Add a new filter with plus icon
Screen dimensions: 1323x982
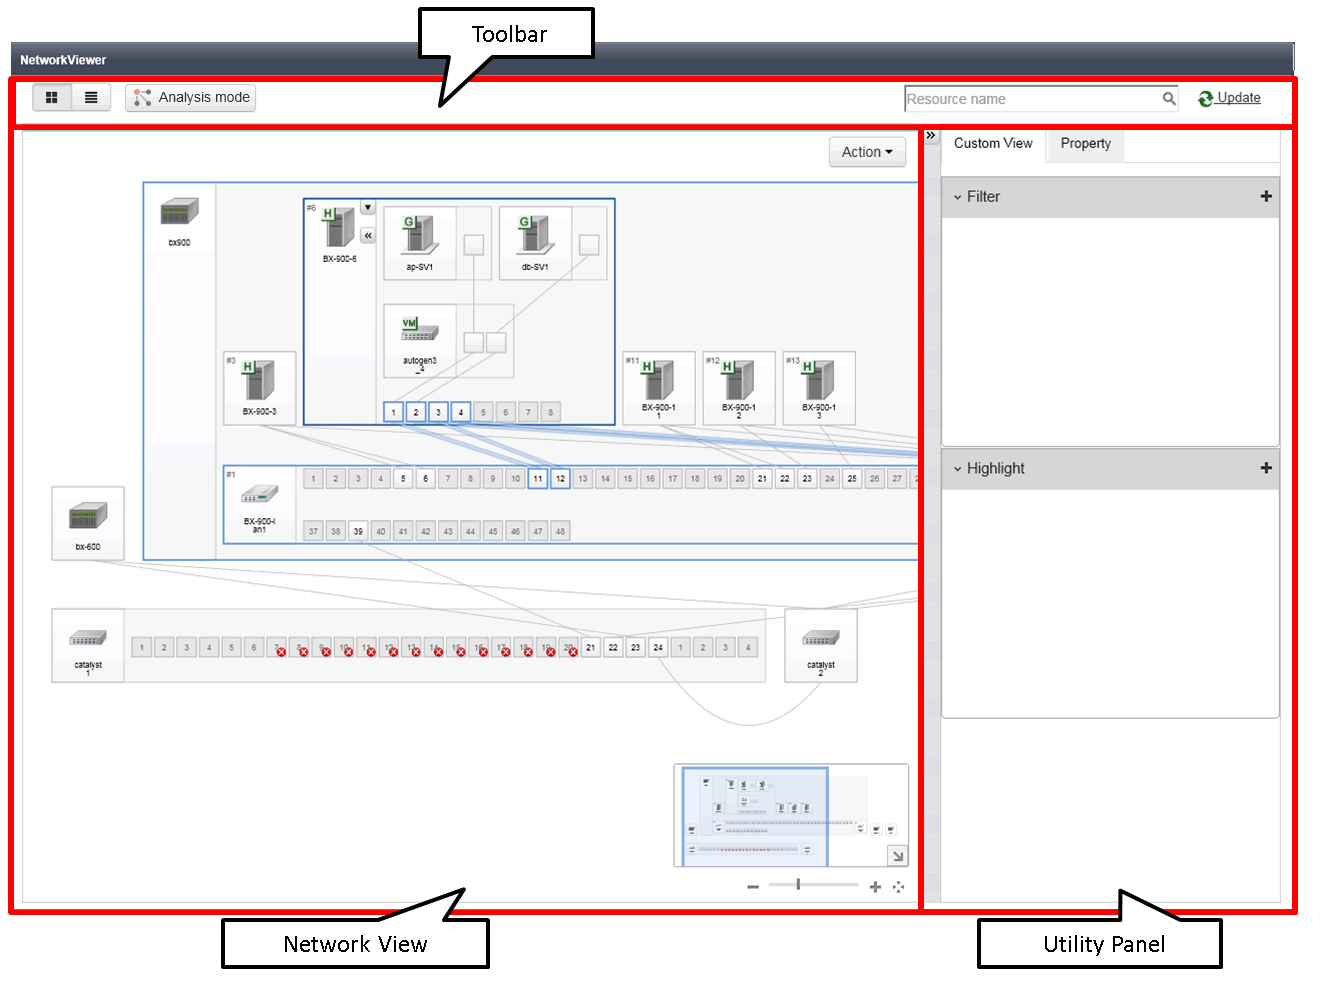(x=1266, y=197)
